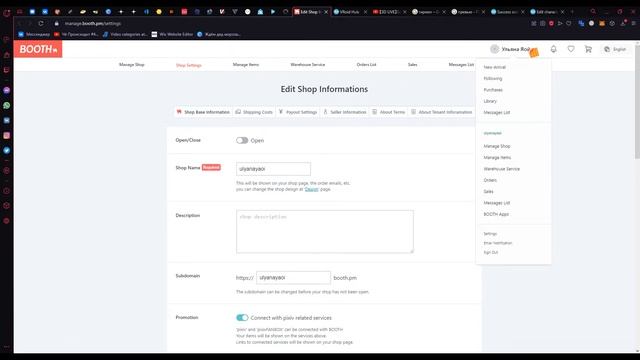
Task: Click the shop Description text area
Action: [x=324, y=231]
